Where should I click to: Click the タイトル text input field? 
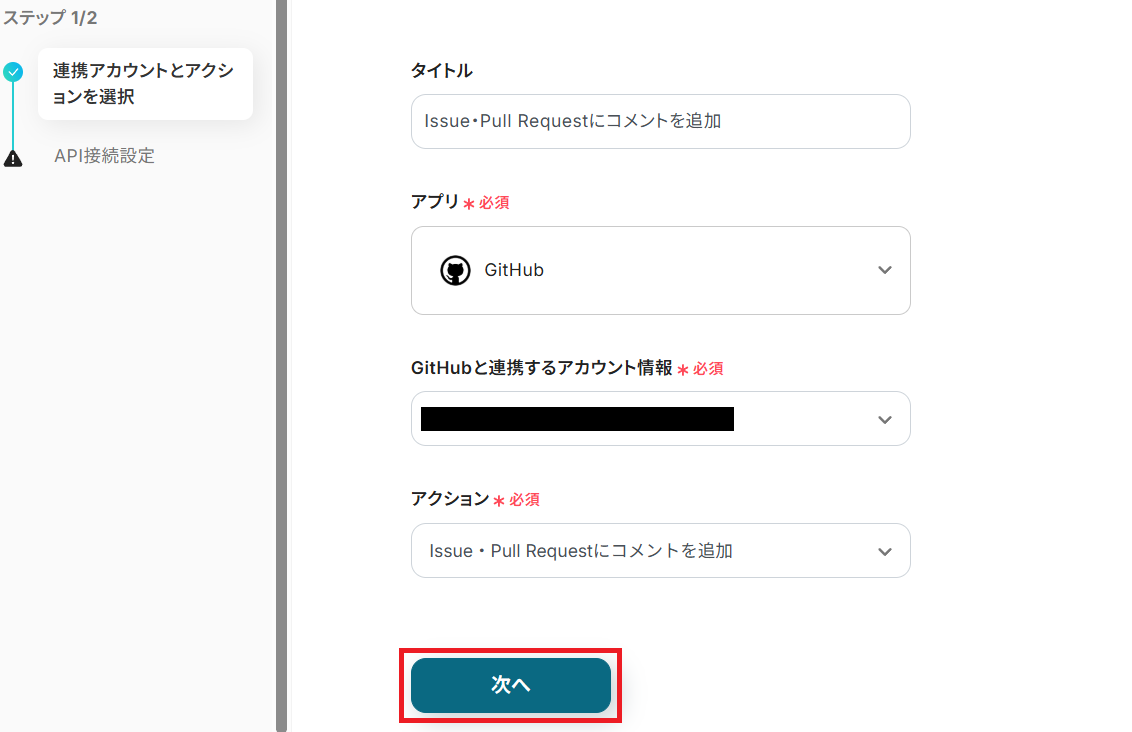(x=660, y=122)
